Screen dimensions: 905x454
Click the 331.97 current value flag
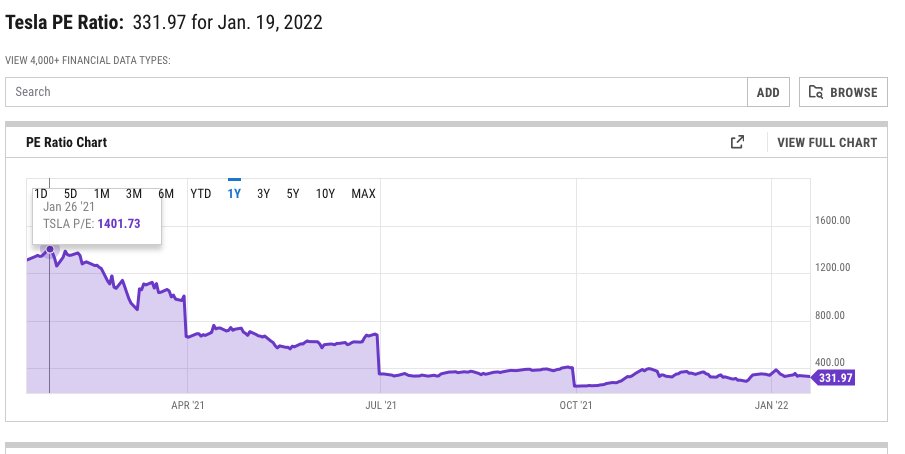(834, 378)
